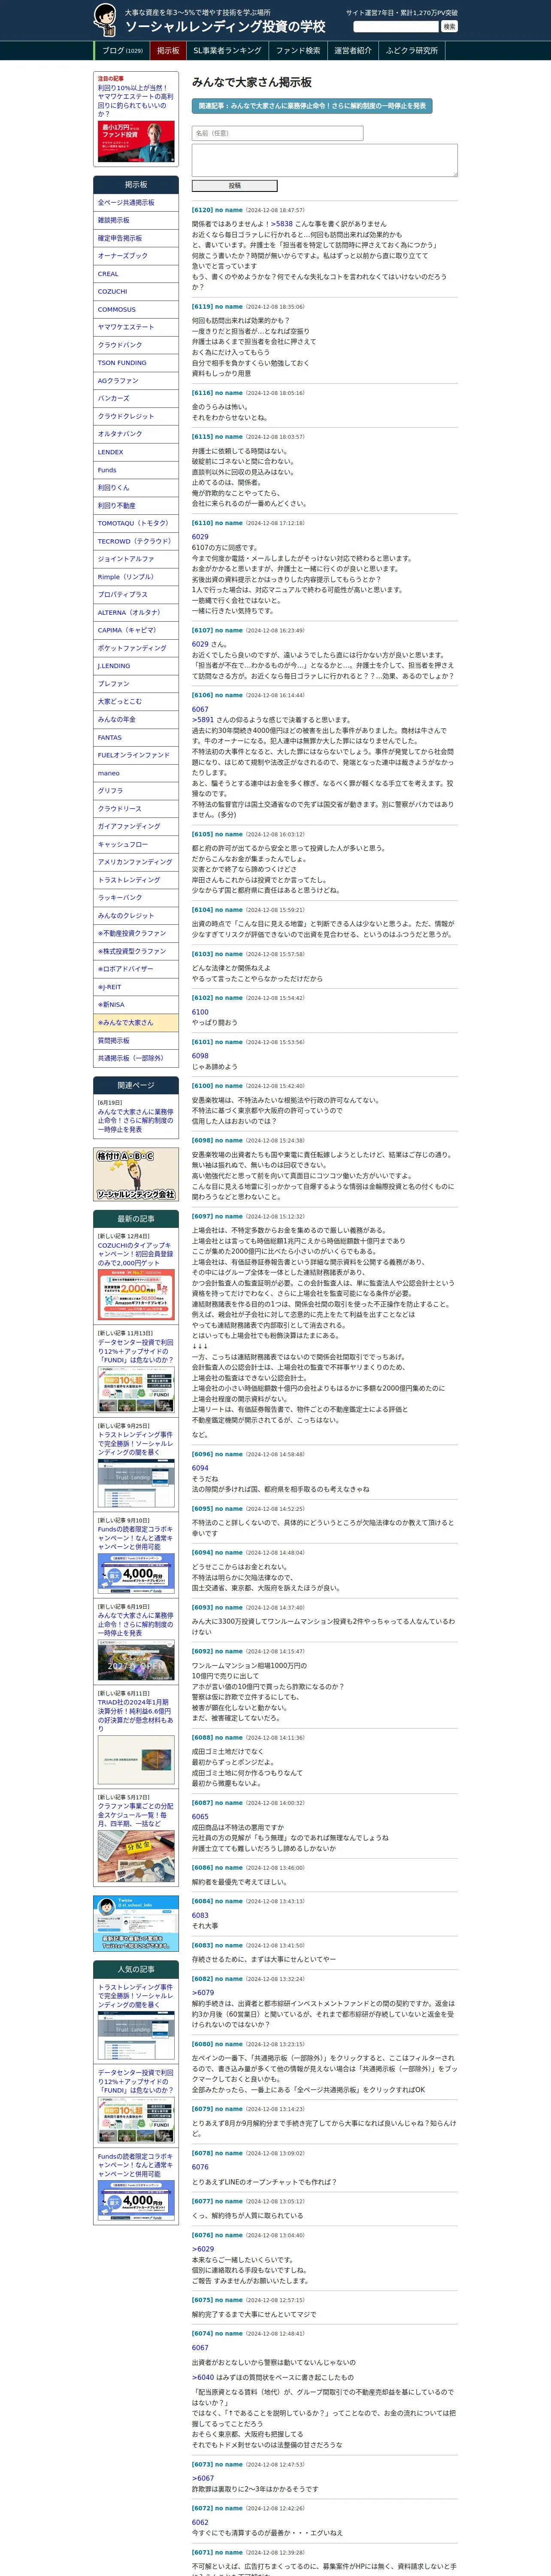Open the COMMOSUS board link

pos(136,310)
